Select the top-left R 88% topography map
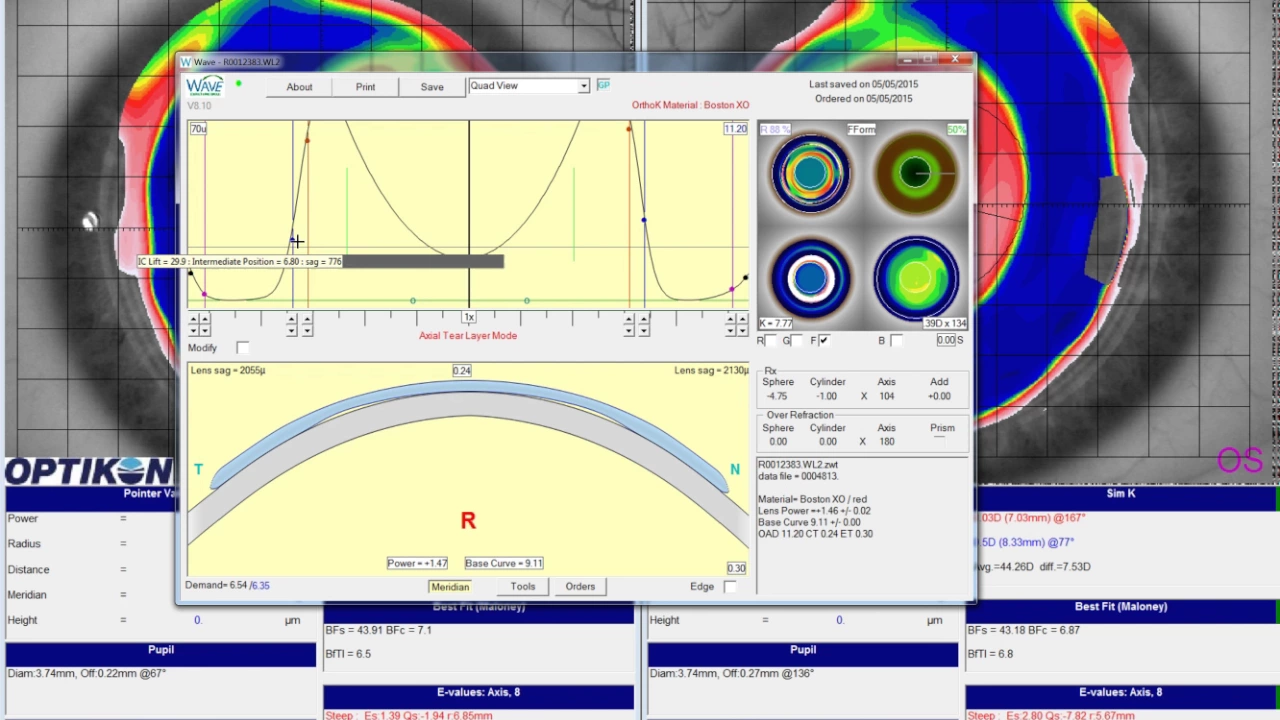This screenshot has height=720, width=1280. 810,175
